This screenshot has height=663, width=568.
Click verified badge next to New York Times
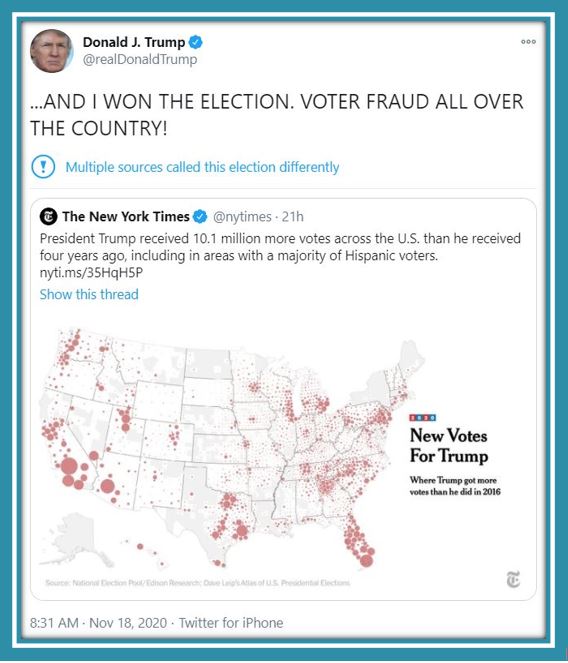(200, 216)
